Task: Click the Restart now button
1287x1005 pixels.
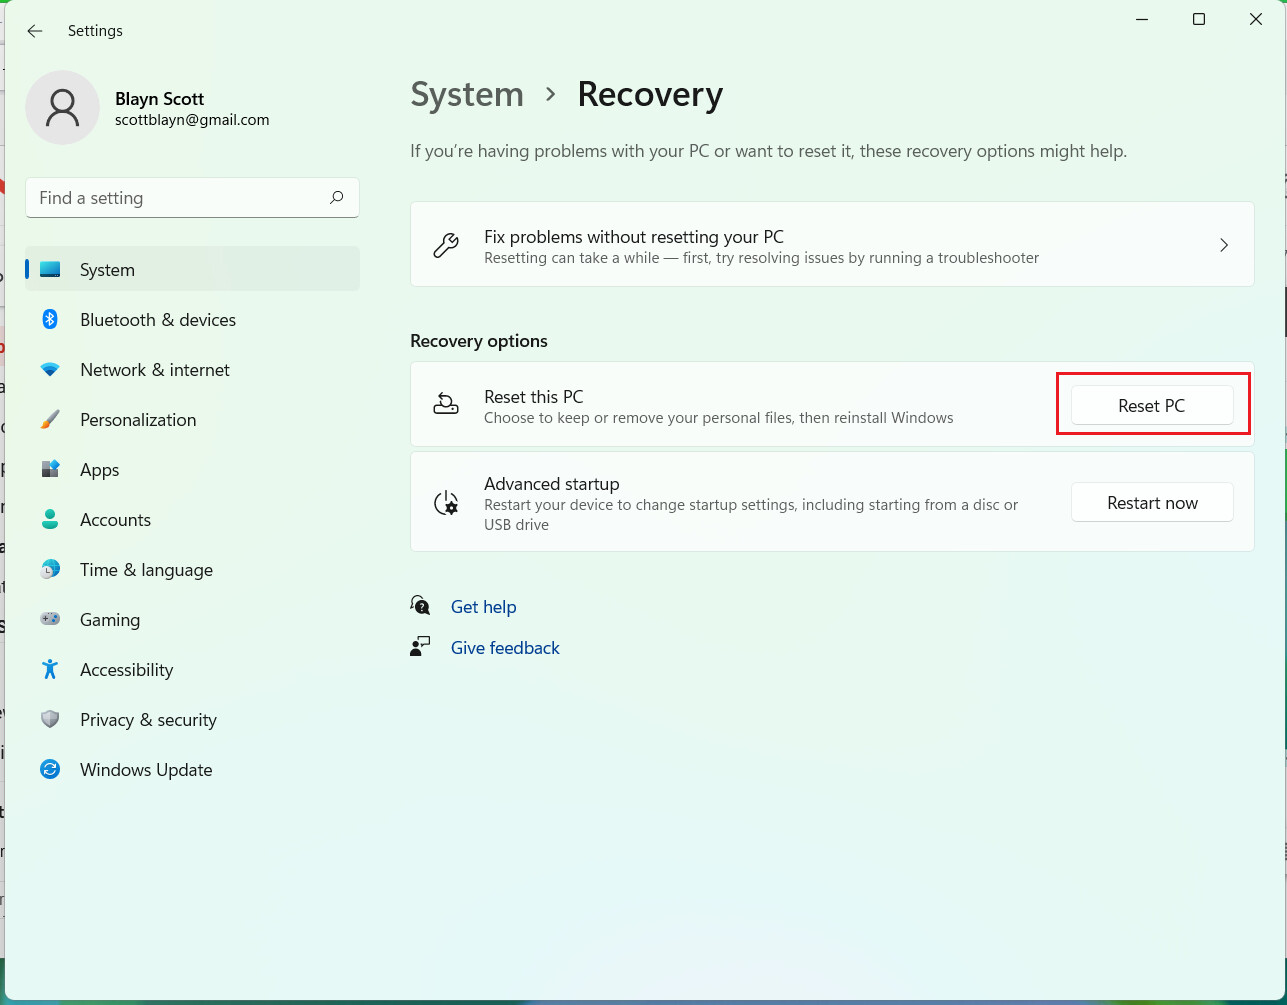Action: (x=1152, y=502)
